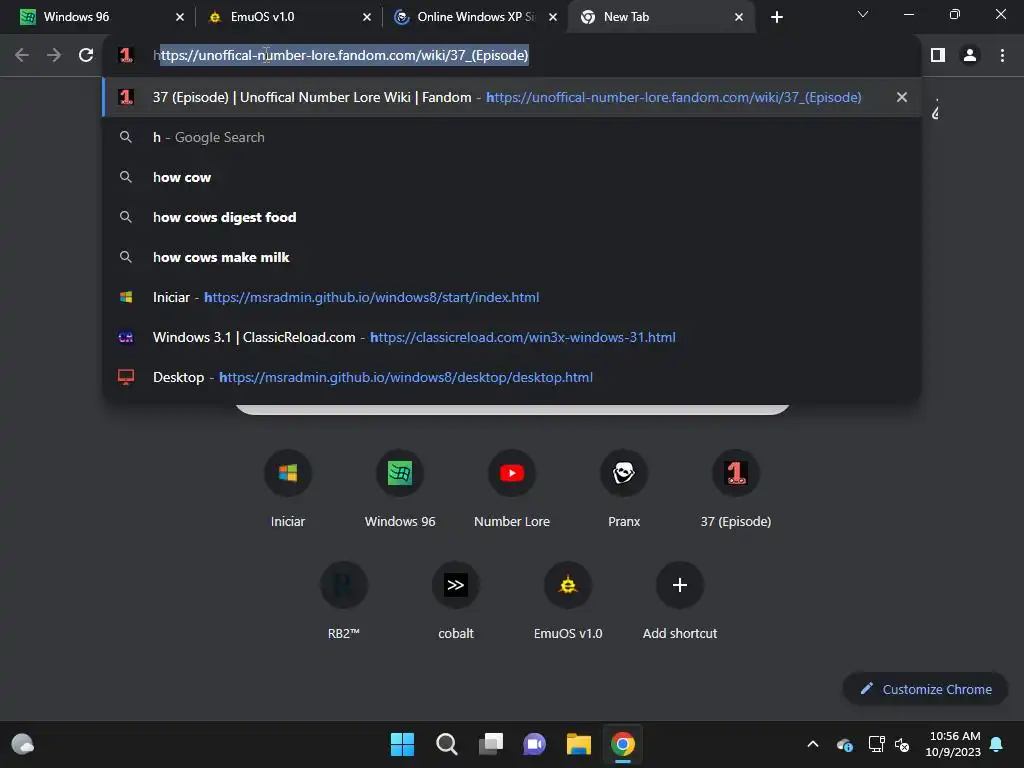The height and width of the screenshot is (768, 1024).
Task: Open the network tray icon
Action: 876,744
